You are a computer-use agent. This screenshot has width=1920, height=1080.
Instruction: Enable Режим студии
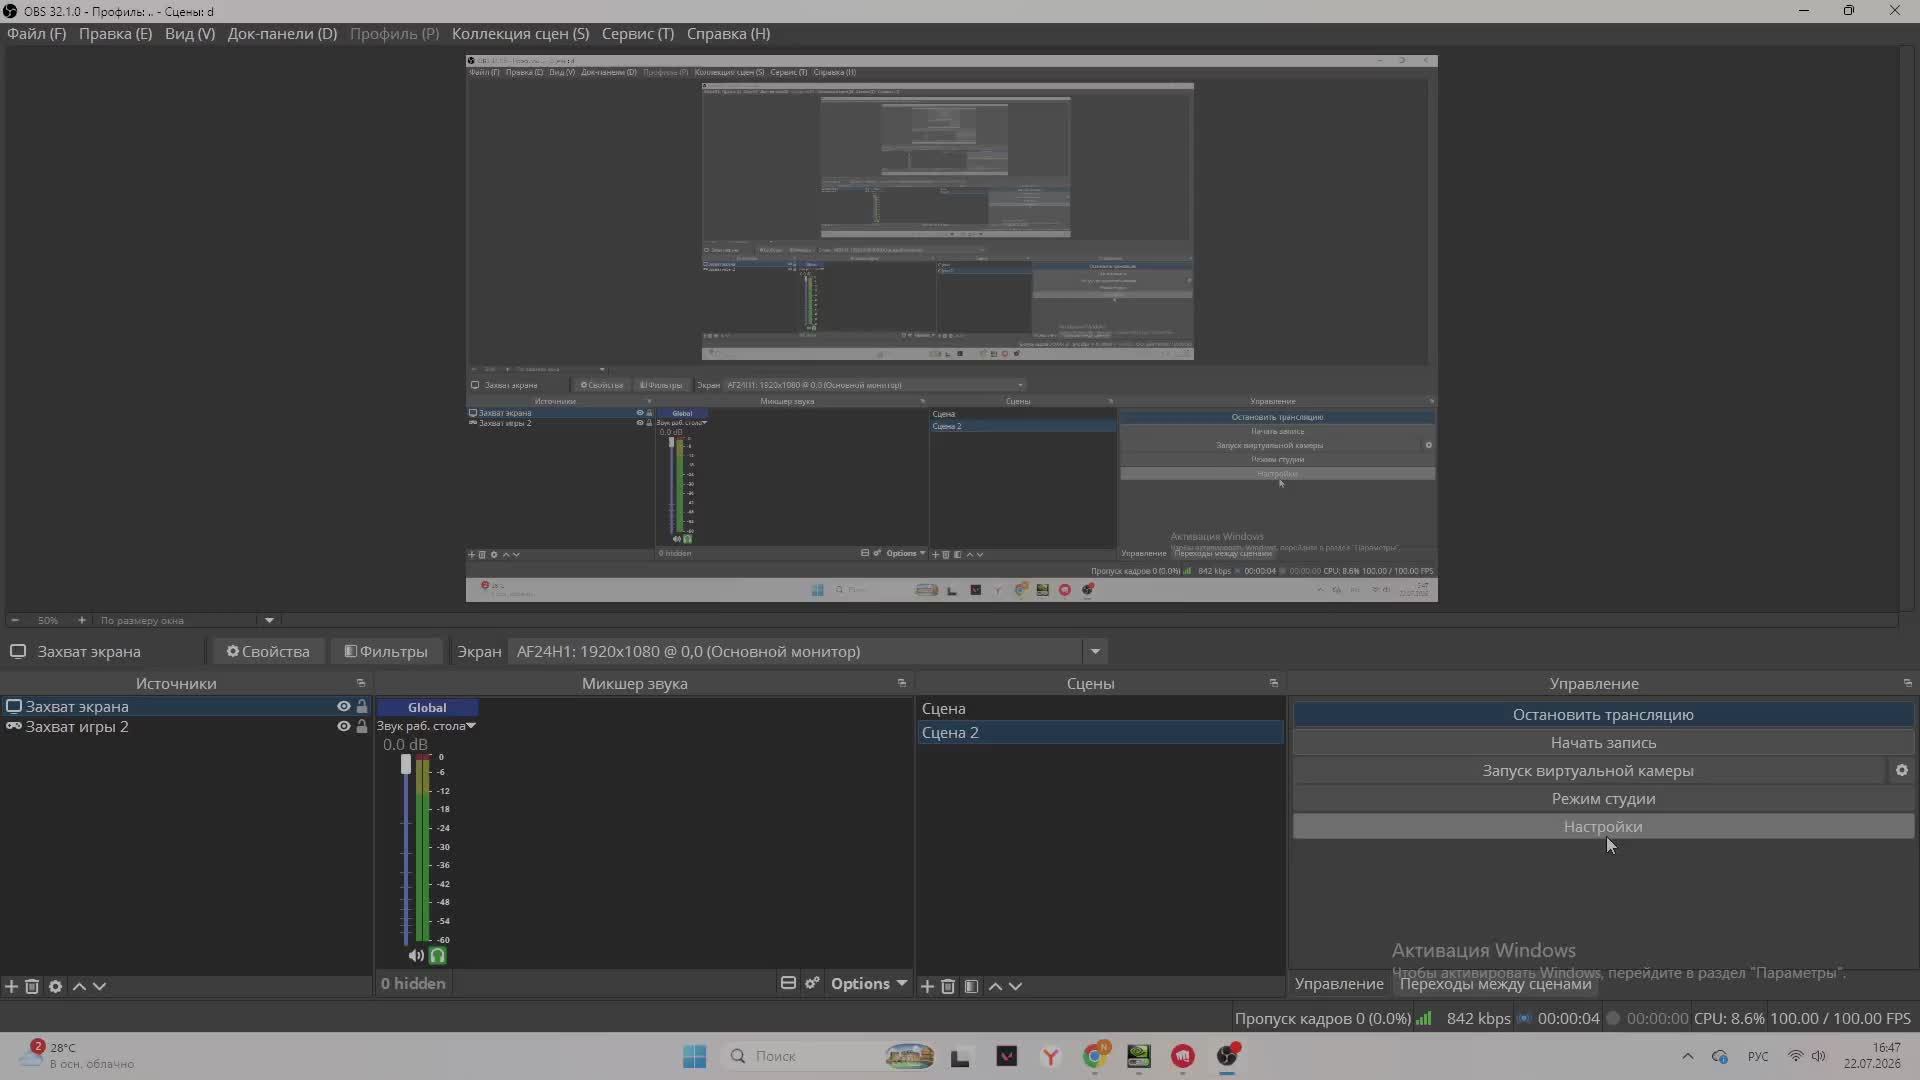[1603, 798]
